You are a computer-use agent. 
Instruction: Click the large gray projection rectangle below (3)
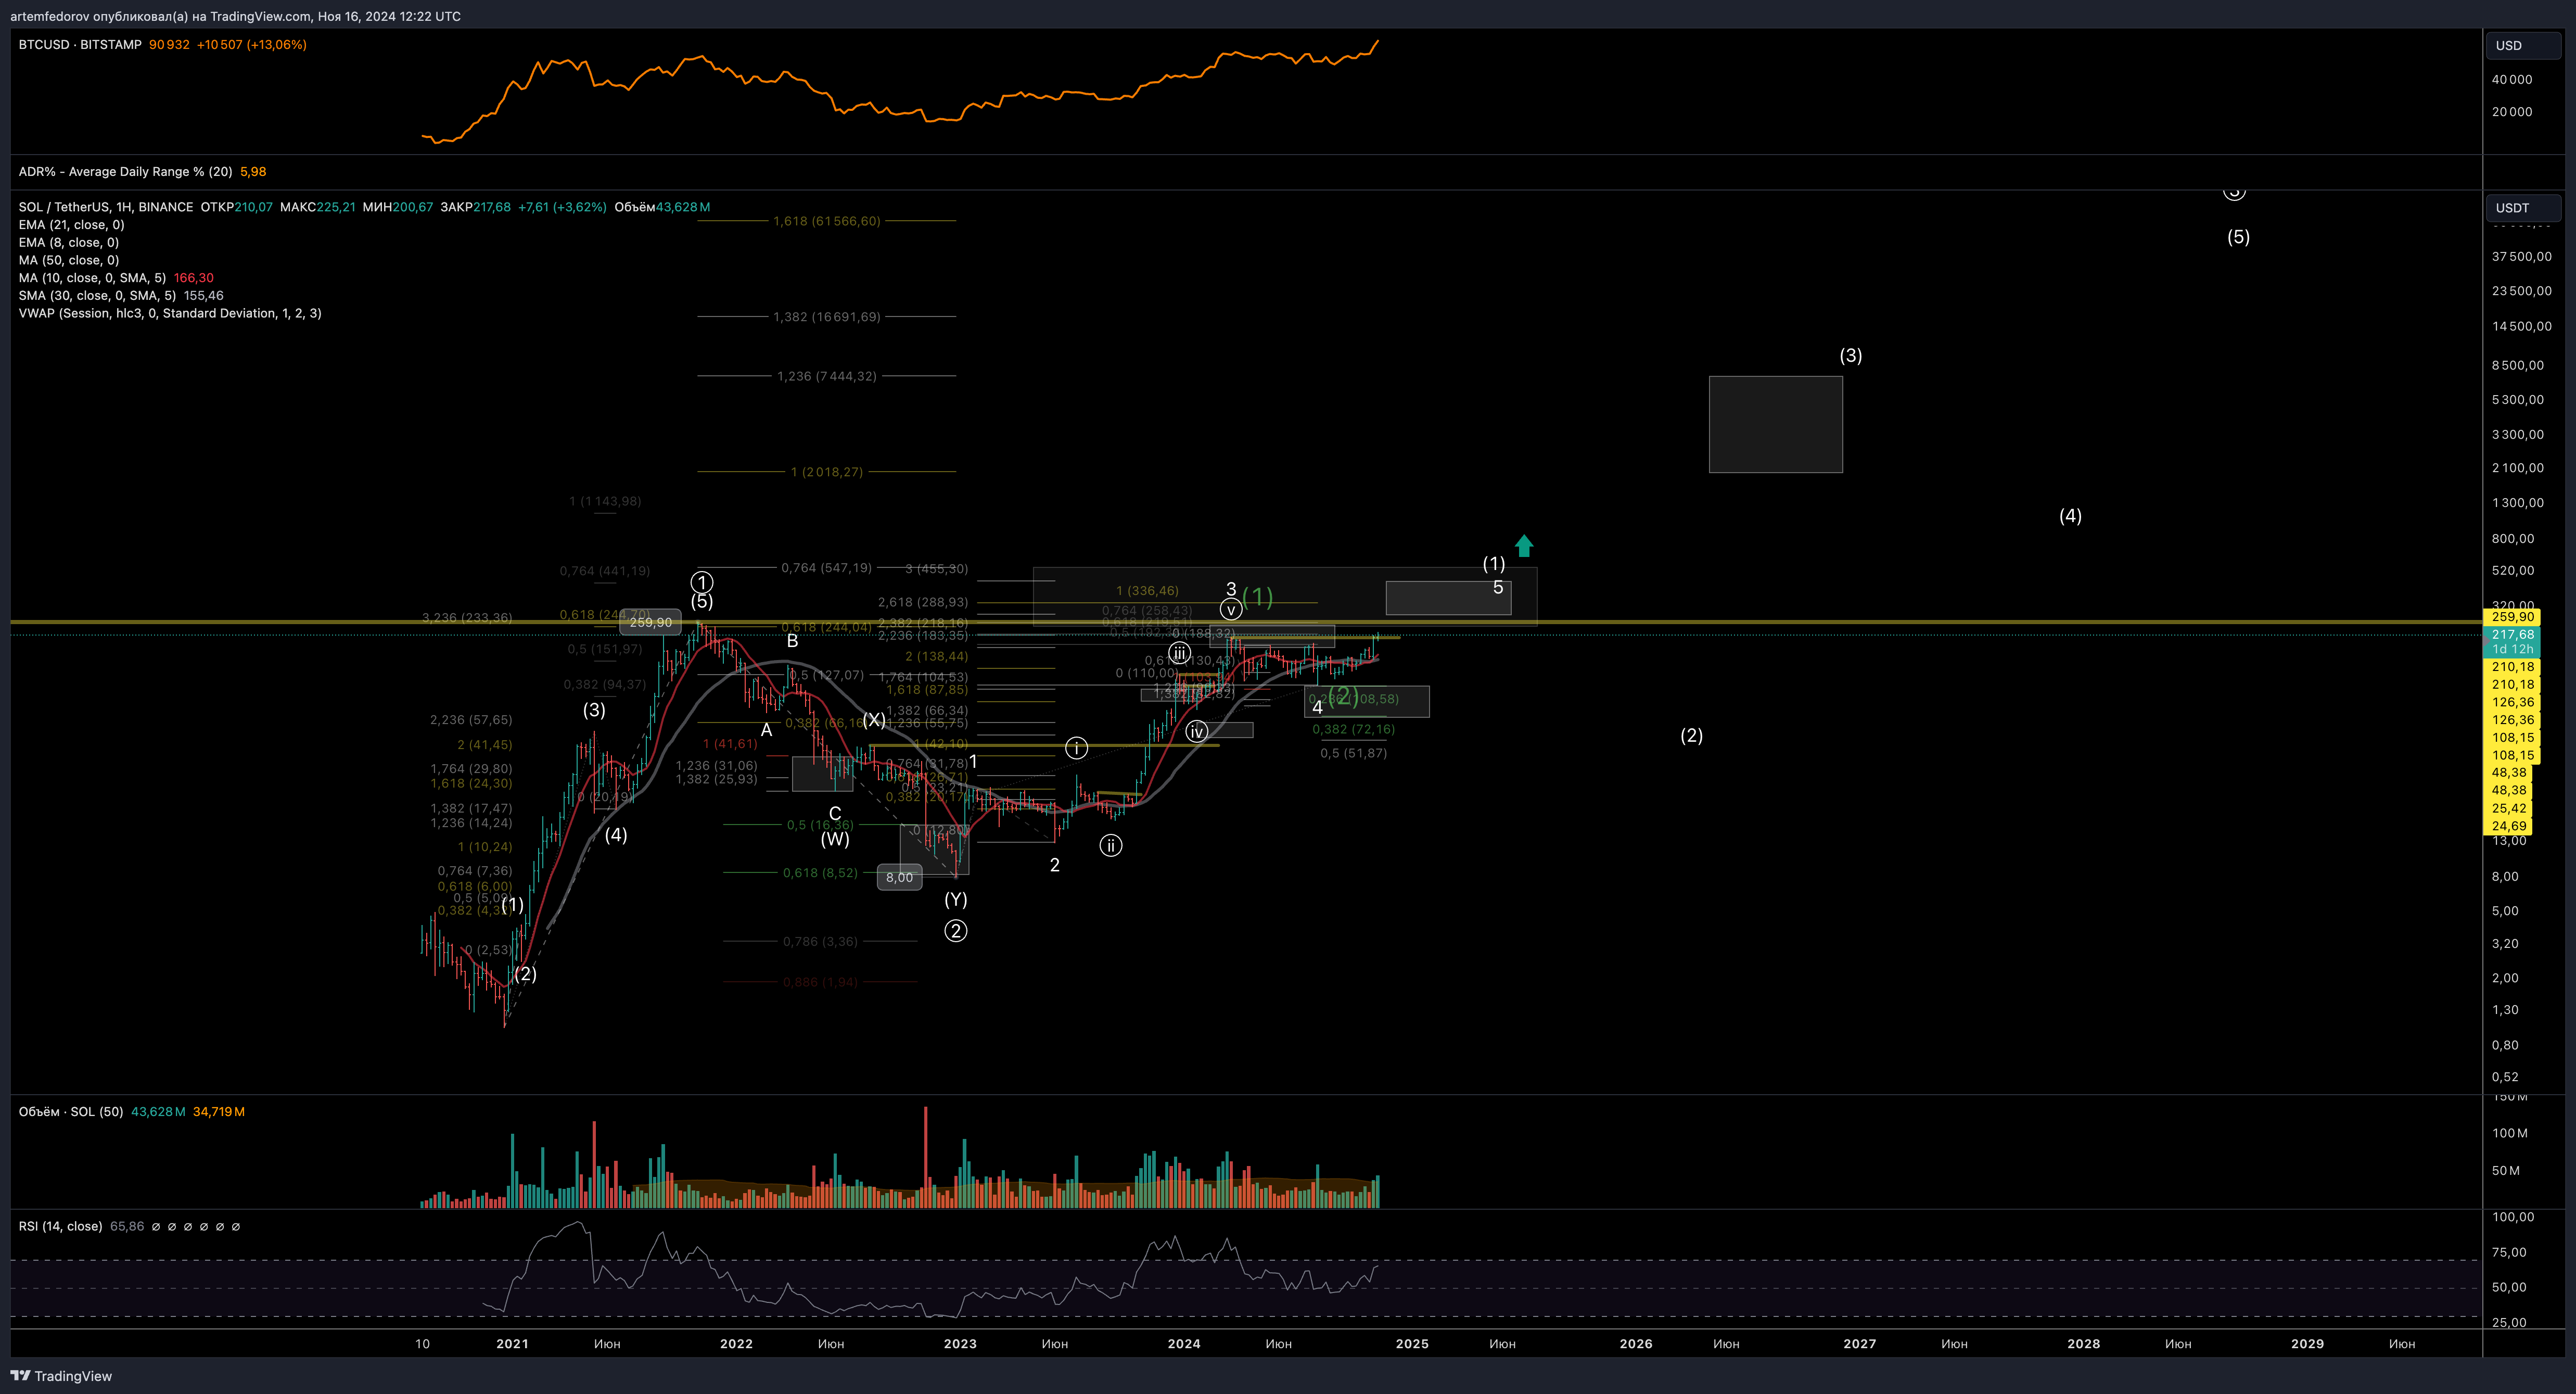tap(1776, 424)
